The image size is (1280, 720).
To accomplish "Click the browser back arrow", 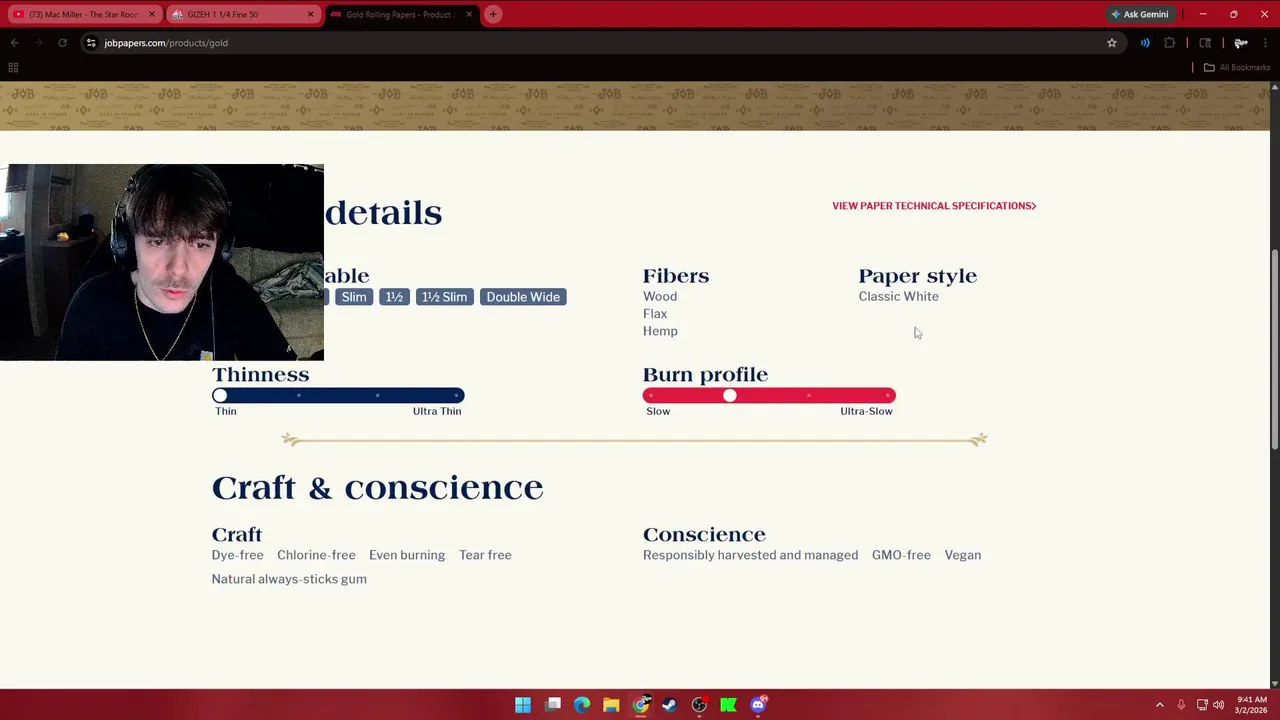I will [x=15, y=43].
